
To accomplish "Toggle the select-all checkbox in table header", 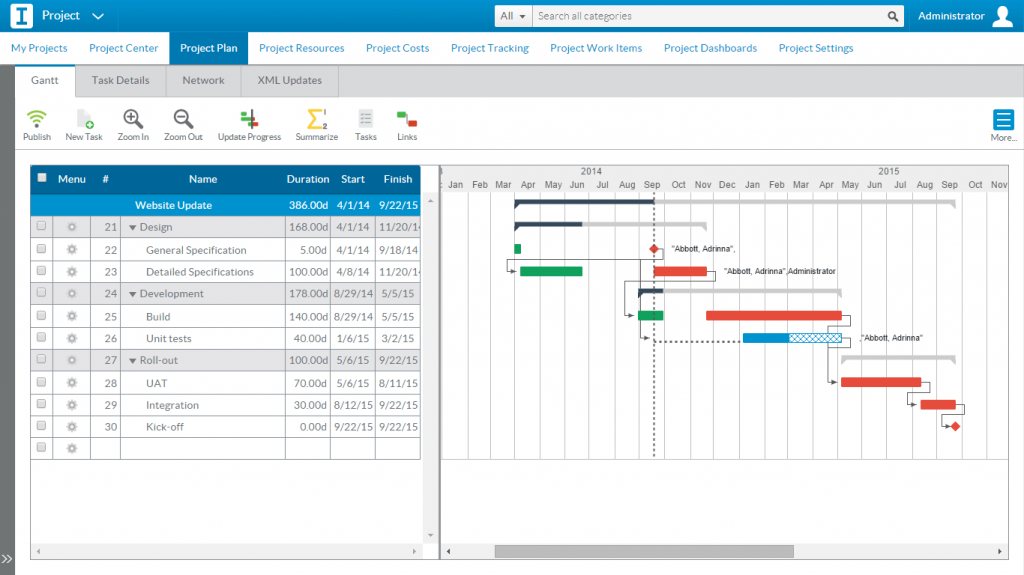I will [x=42, y=178].
